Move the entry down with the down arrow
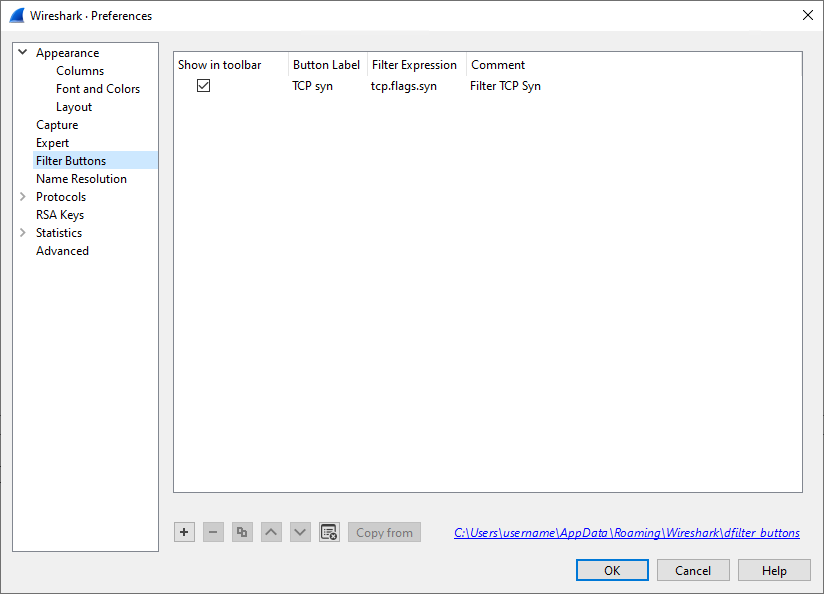The height and width of the screenshot is (594, 824). click(300, 532)
